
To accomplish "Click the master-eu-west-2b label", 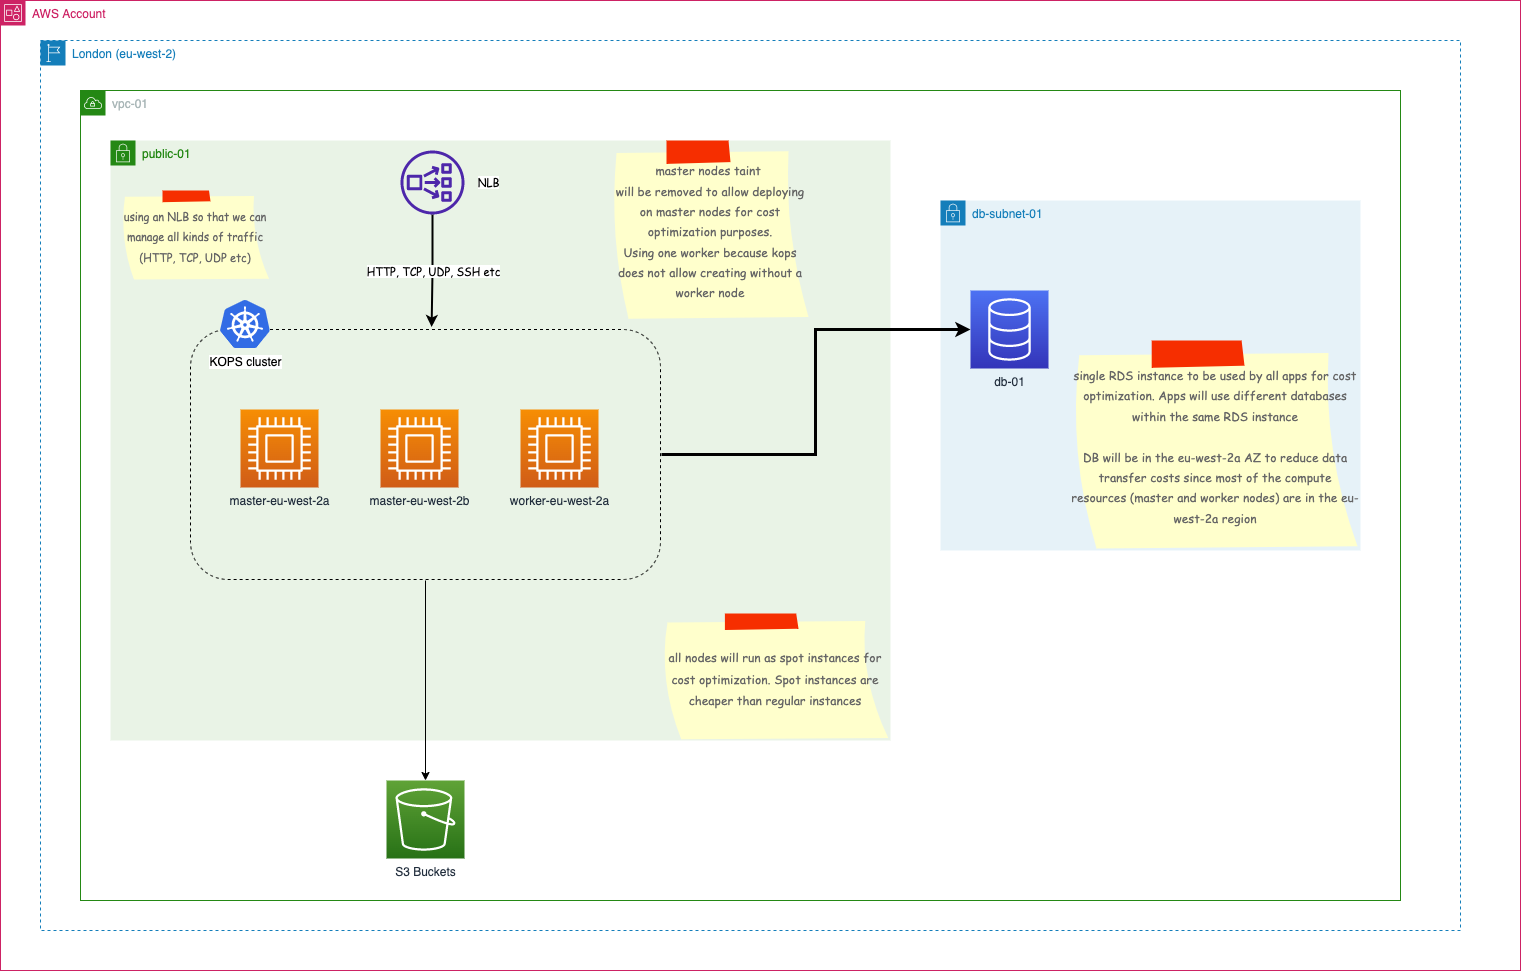I will click(x=419, y=501).
